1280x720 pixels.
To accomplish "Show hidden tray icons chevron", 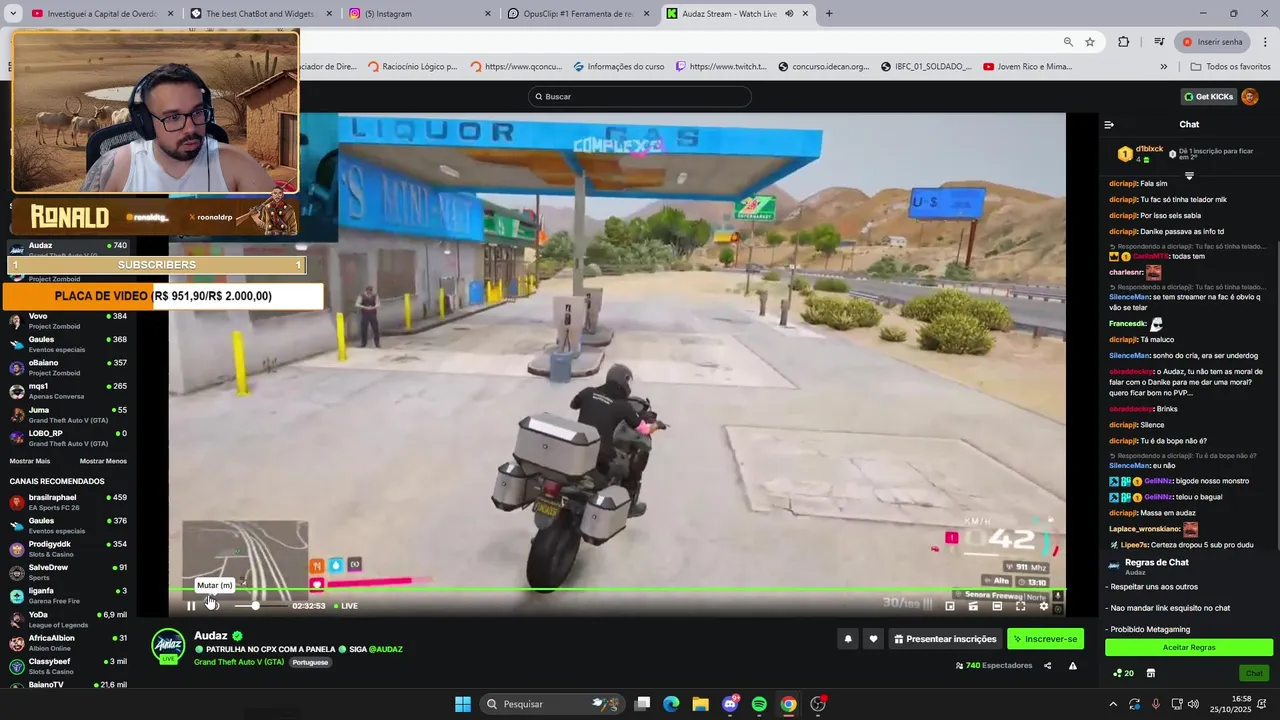I will click(1112, 704).
